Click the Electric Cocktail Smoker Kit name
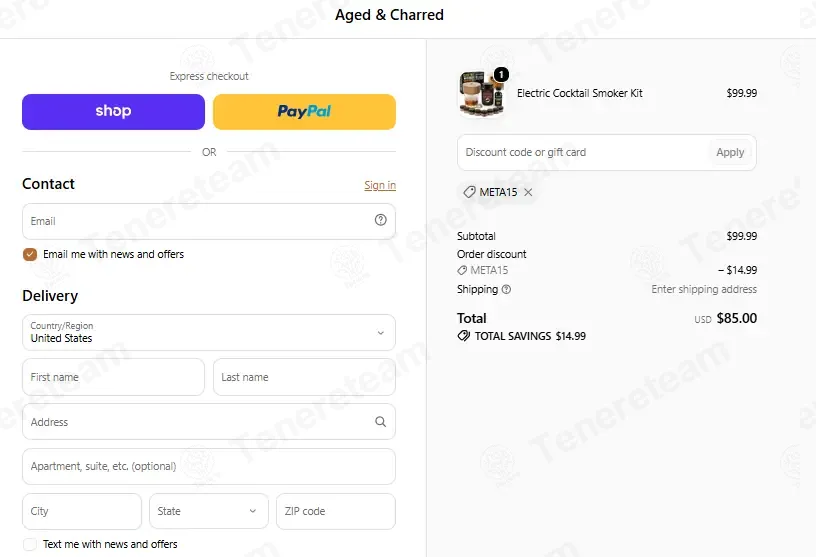 [x=580, y=93]
